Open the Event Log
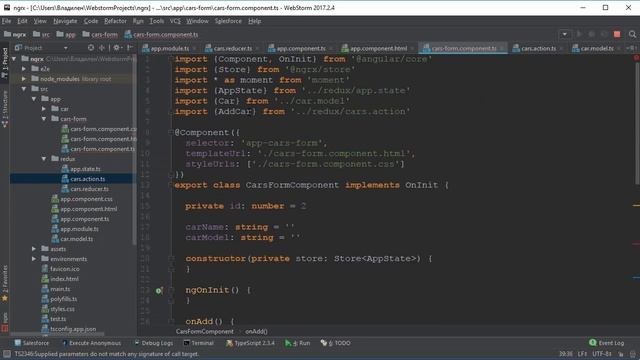Viewport: 640px width, 360px height. tap(607, 343)
